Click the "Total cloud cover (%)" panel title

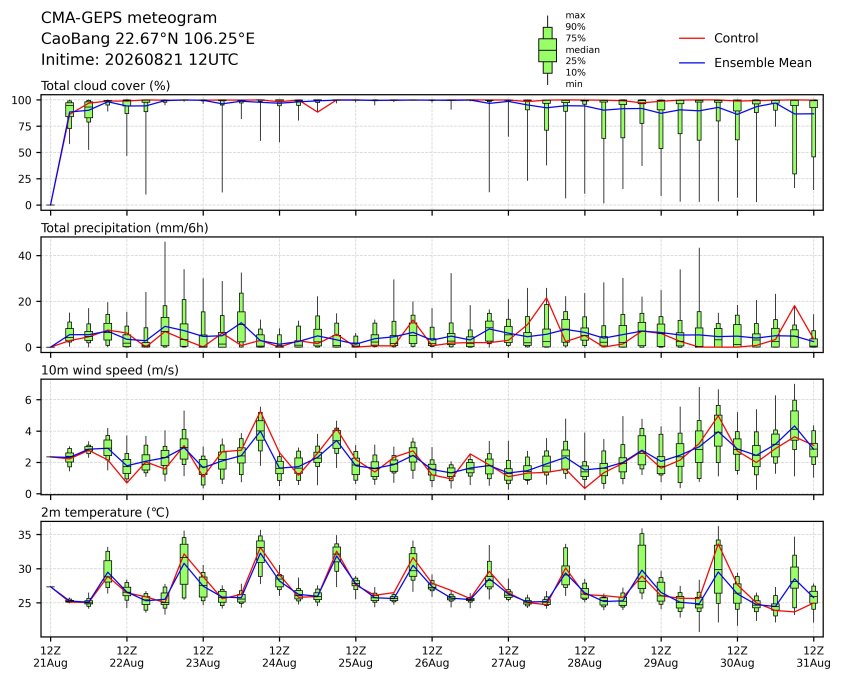[x=106, y=86]
